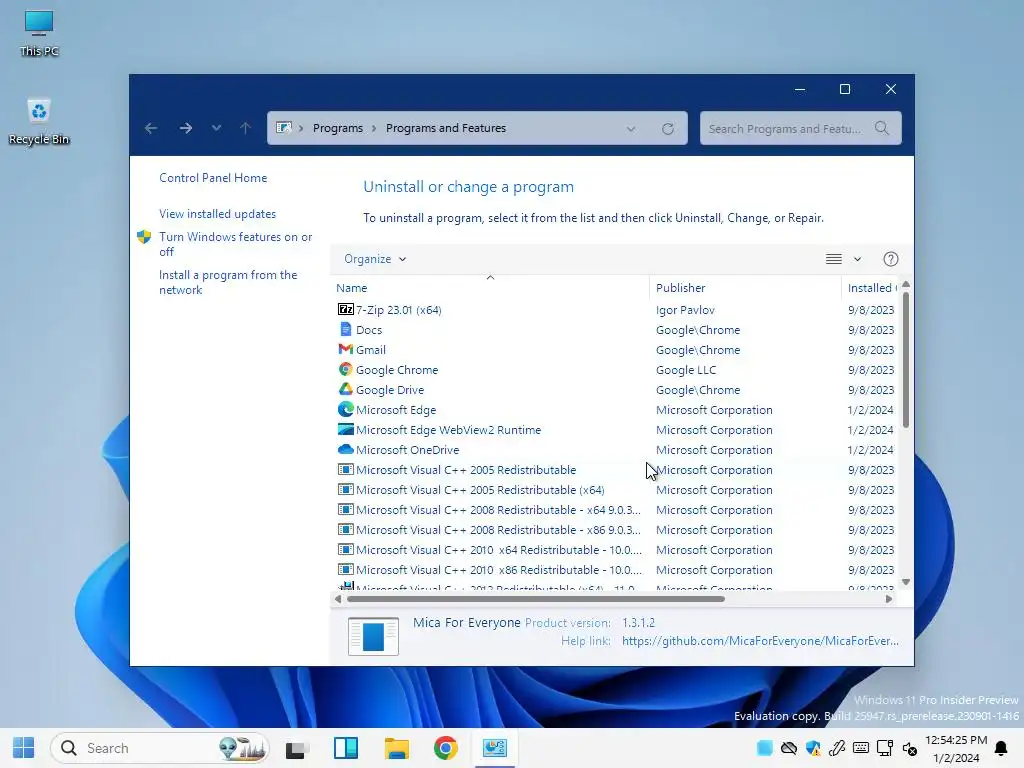Click the Google LLC publisher cell
Image resolution: width=1024 pixels, height=768 pixels.
[686, 370]
